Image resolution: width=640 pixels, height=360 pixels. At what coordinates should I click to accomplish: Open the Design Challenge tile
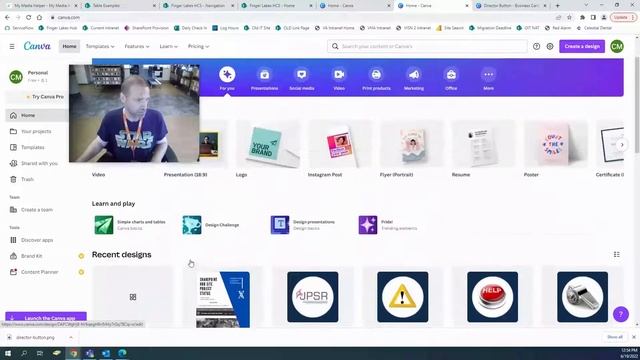[x=211, y=225]
